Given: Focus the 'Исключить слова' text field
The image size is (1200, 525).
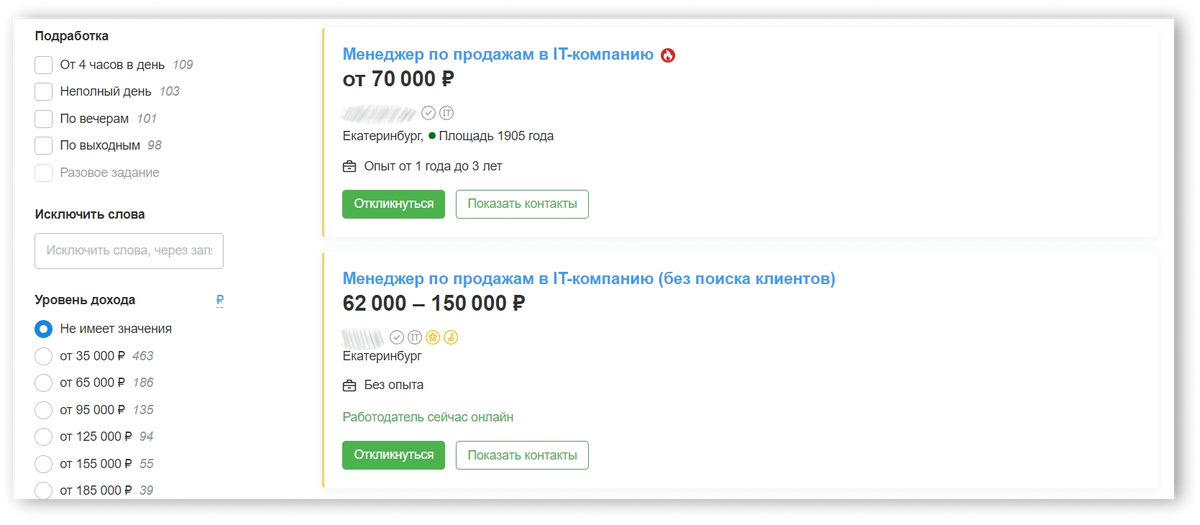Looking at the screenshot, I should 129,251.
